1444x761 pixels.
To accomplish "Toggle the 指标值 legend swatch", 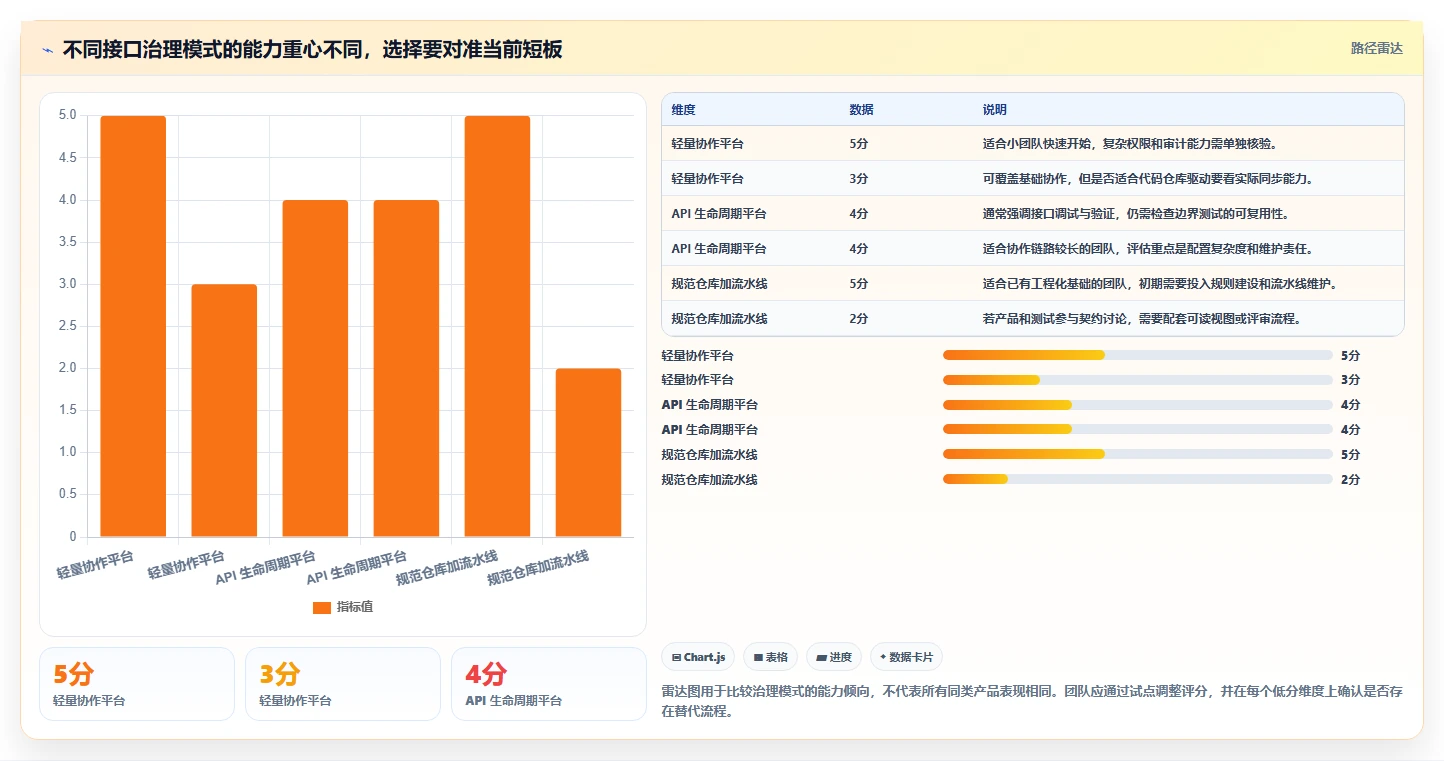I will tap(321, 607).
